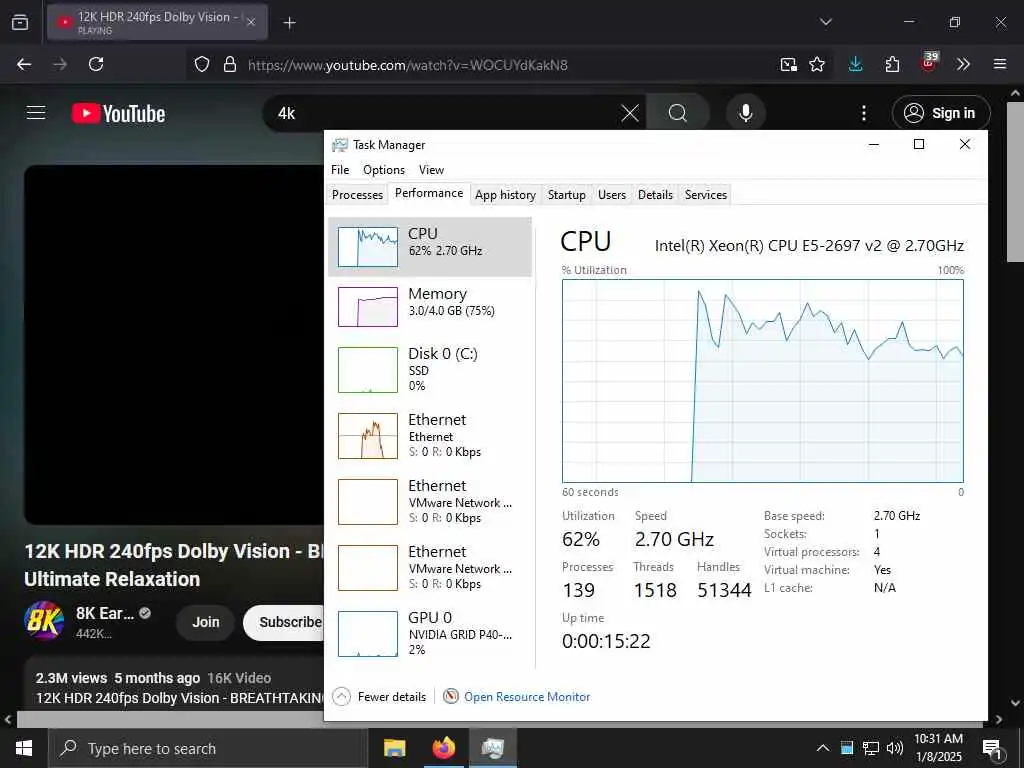The height and width of the screenshot is (768, 1024).
Task: Click the Firefox View icon
Action: point(20,22)
